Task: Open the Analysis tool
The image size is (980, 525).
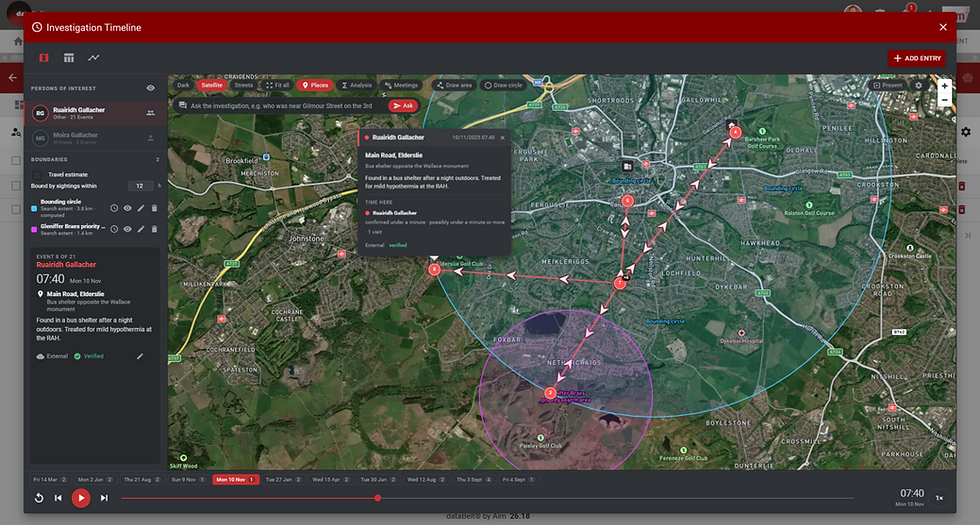Action: click(356, 85)
